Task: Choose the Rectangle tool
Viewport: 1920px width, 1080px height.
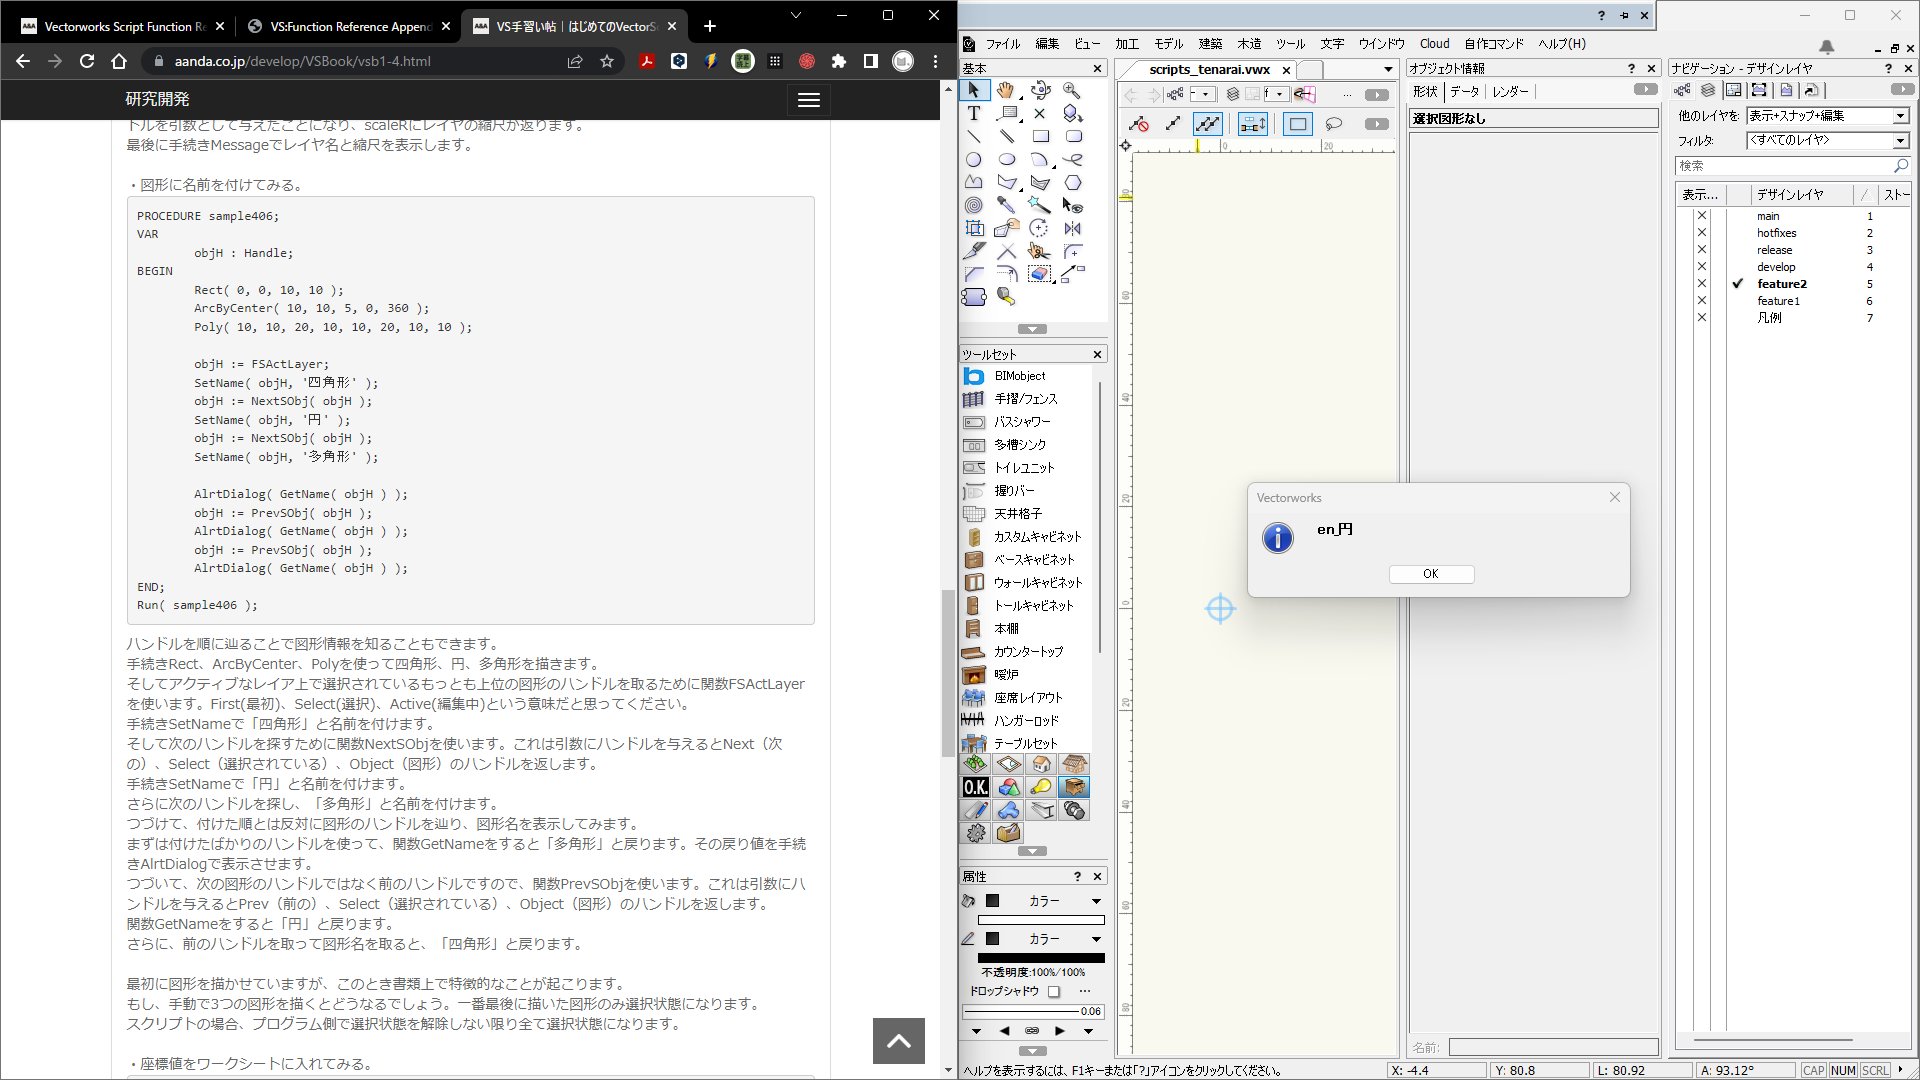Action: 1041,135
